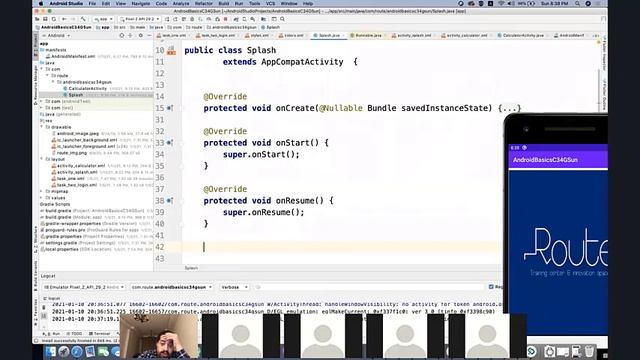Toggle the Regex checkbox in Logcat
This screenshot has height=360, width=640.
click(491, 287)
